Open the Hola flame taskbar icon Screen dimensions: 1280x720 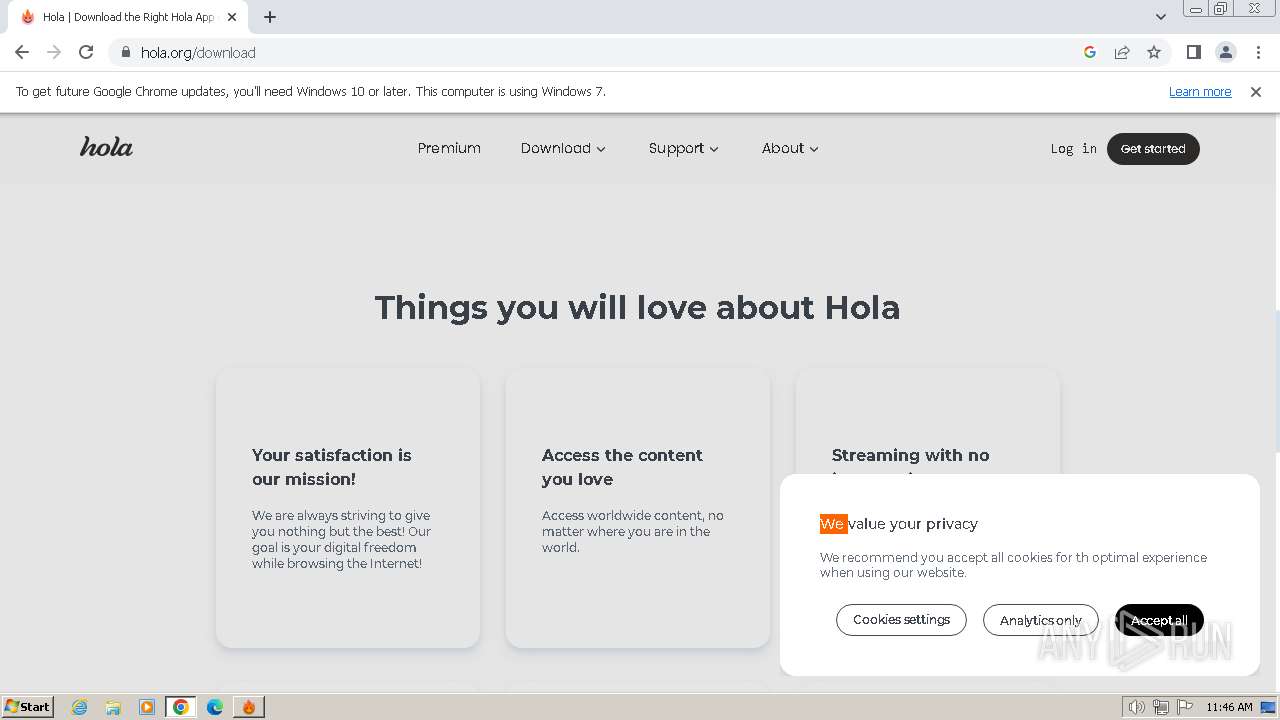pos(249,707)
